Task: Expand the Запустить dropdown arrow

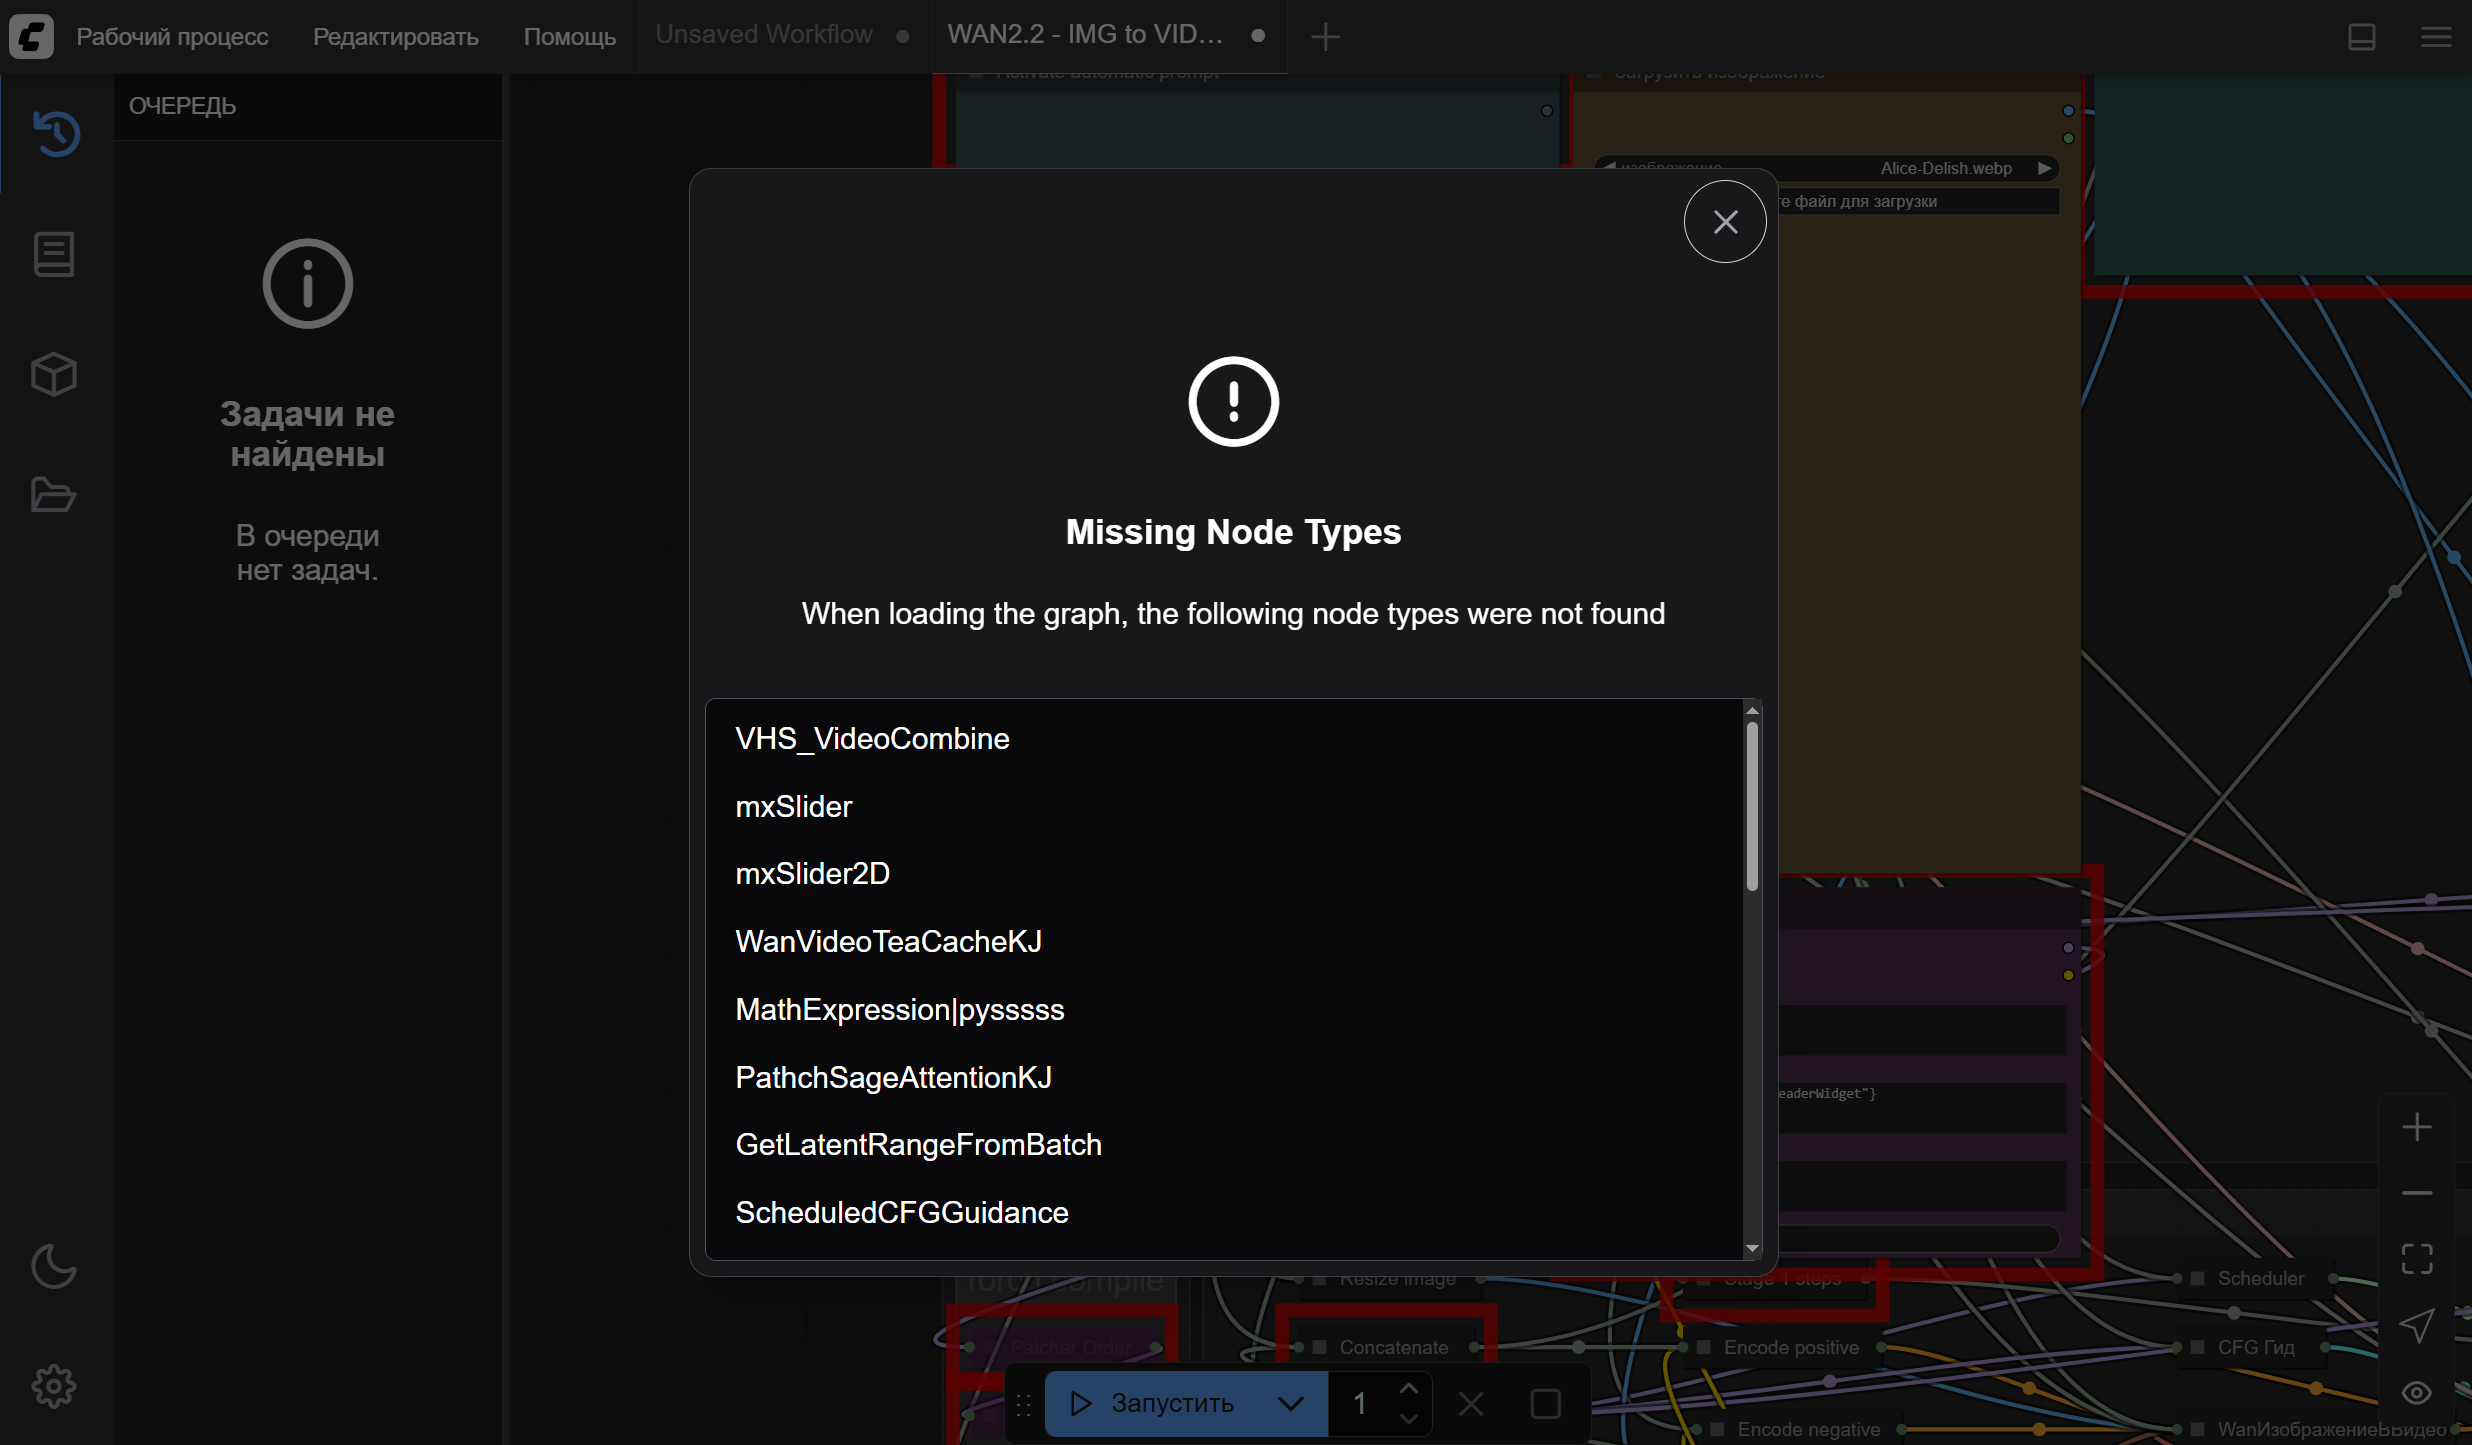Action: [1291, 1403]
